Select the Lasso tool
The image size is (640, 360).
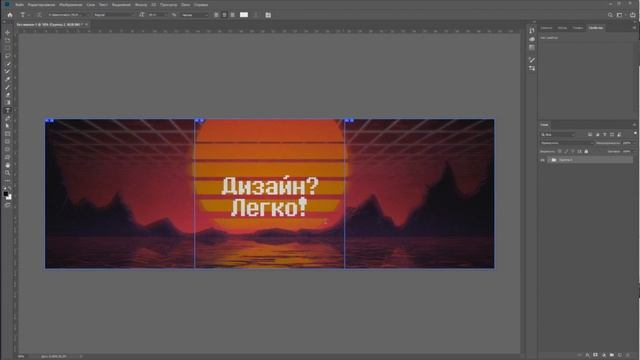(x=7, y=56)
